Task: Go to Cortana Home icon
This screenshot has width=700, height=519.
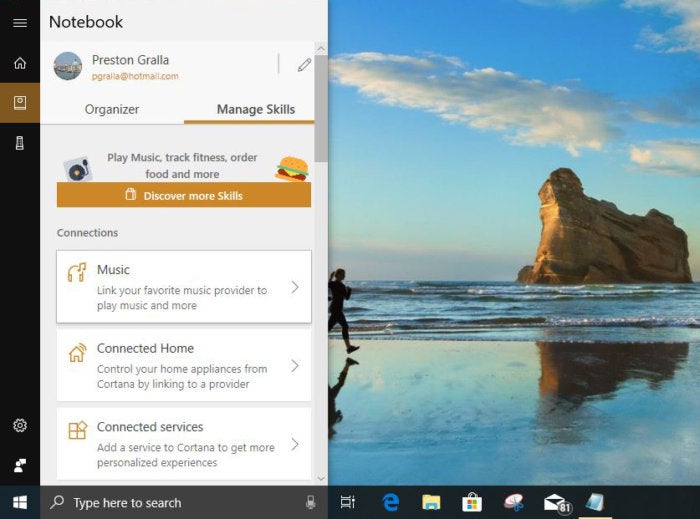Action: coord(20,63)
